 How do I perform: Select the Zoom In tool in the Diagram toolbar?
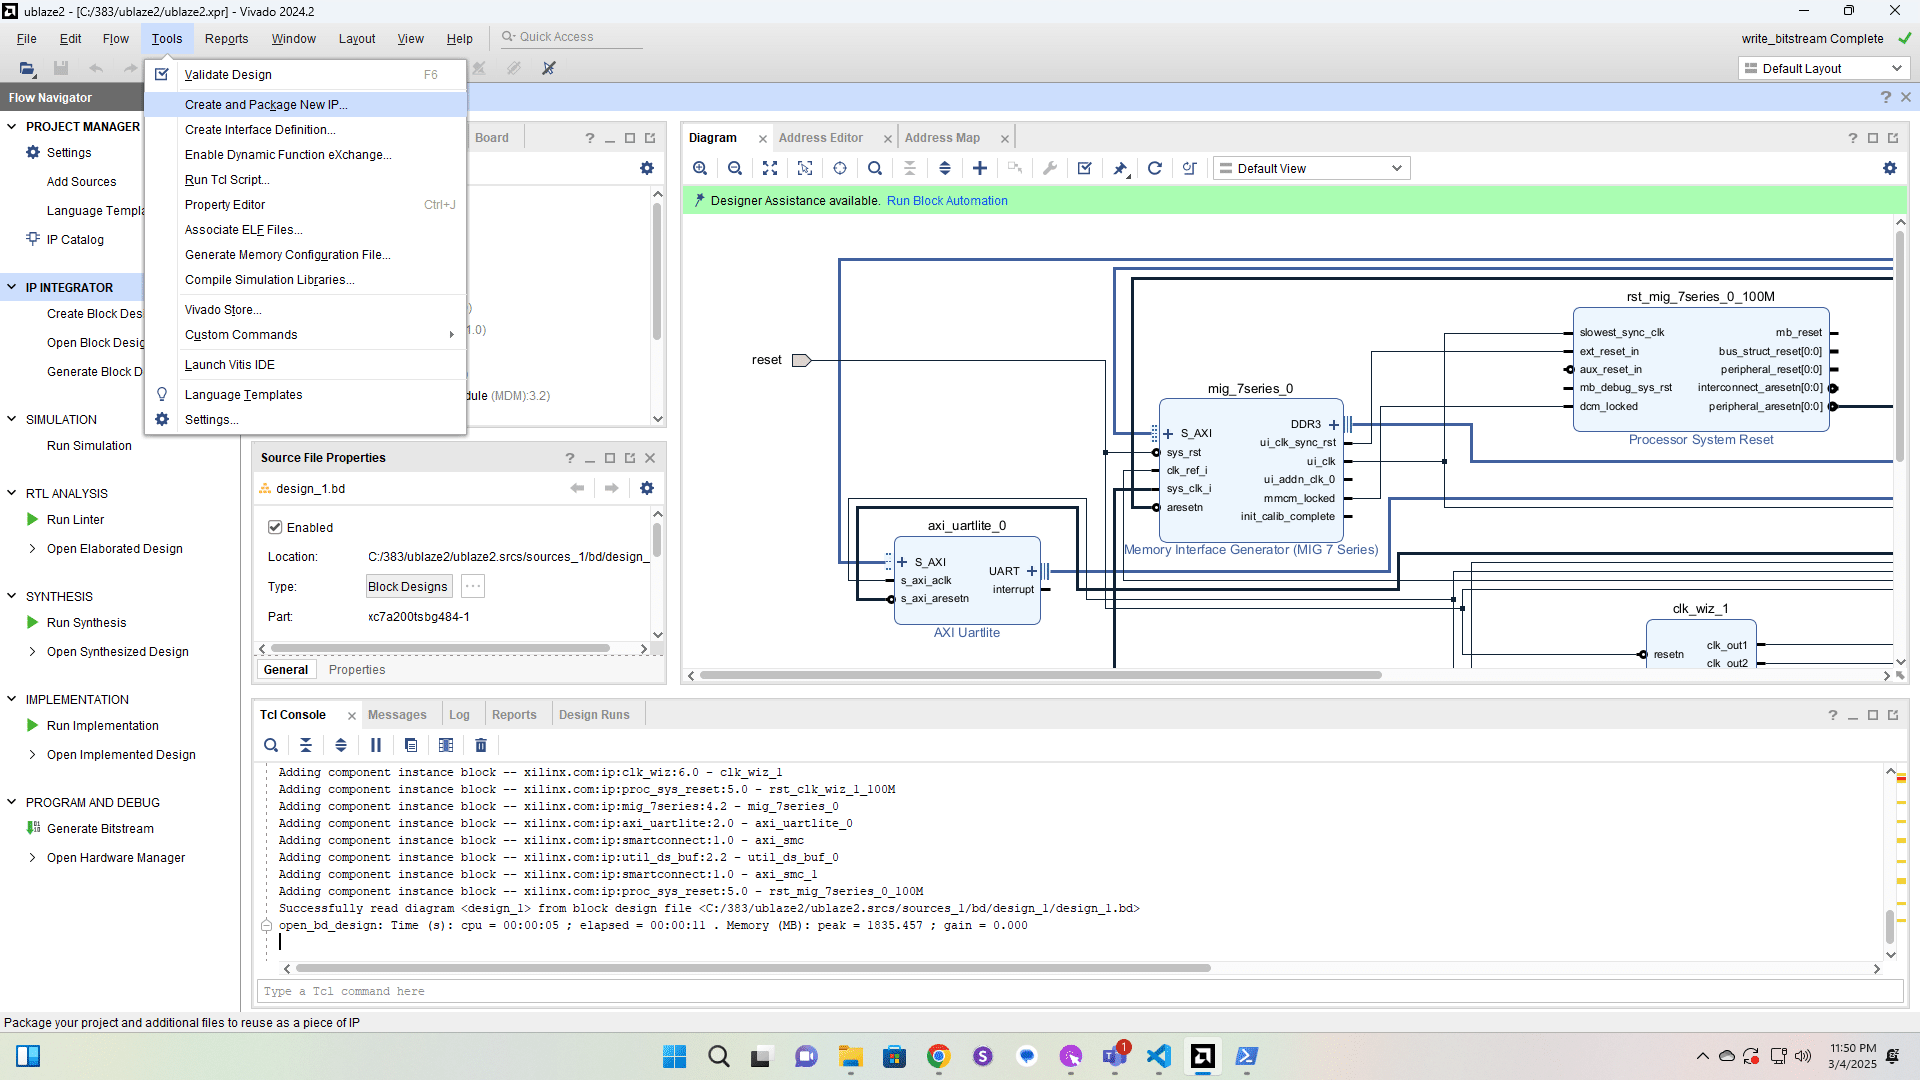coord(700,168)
